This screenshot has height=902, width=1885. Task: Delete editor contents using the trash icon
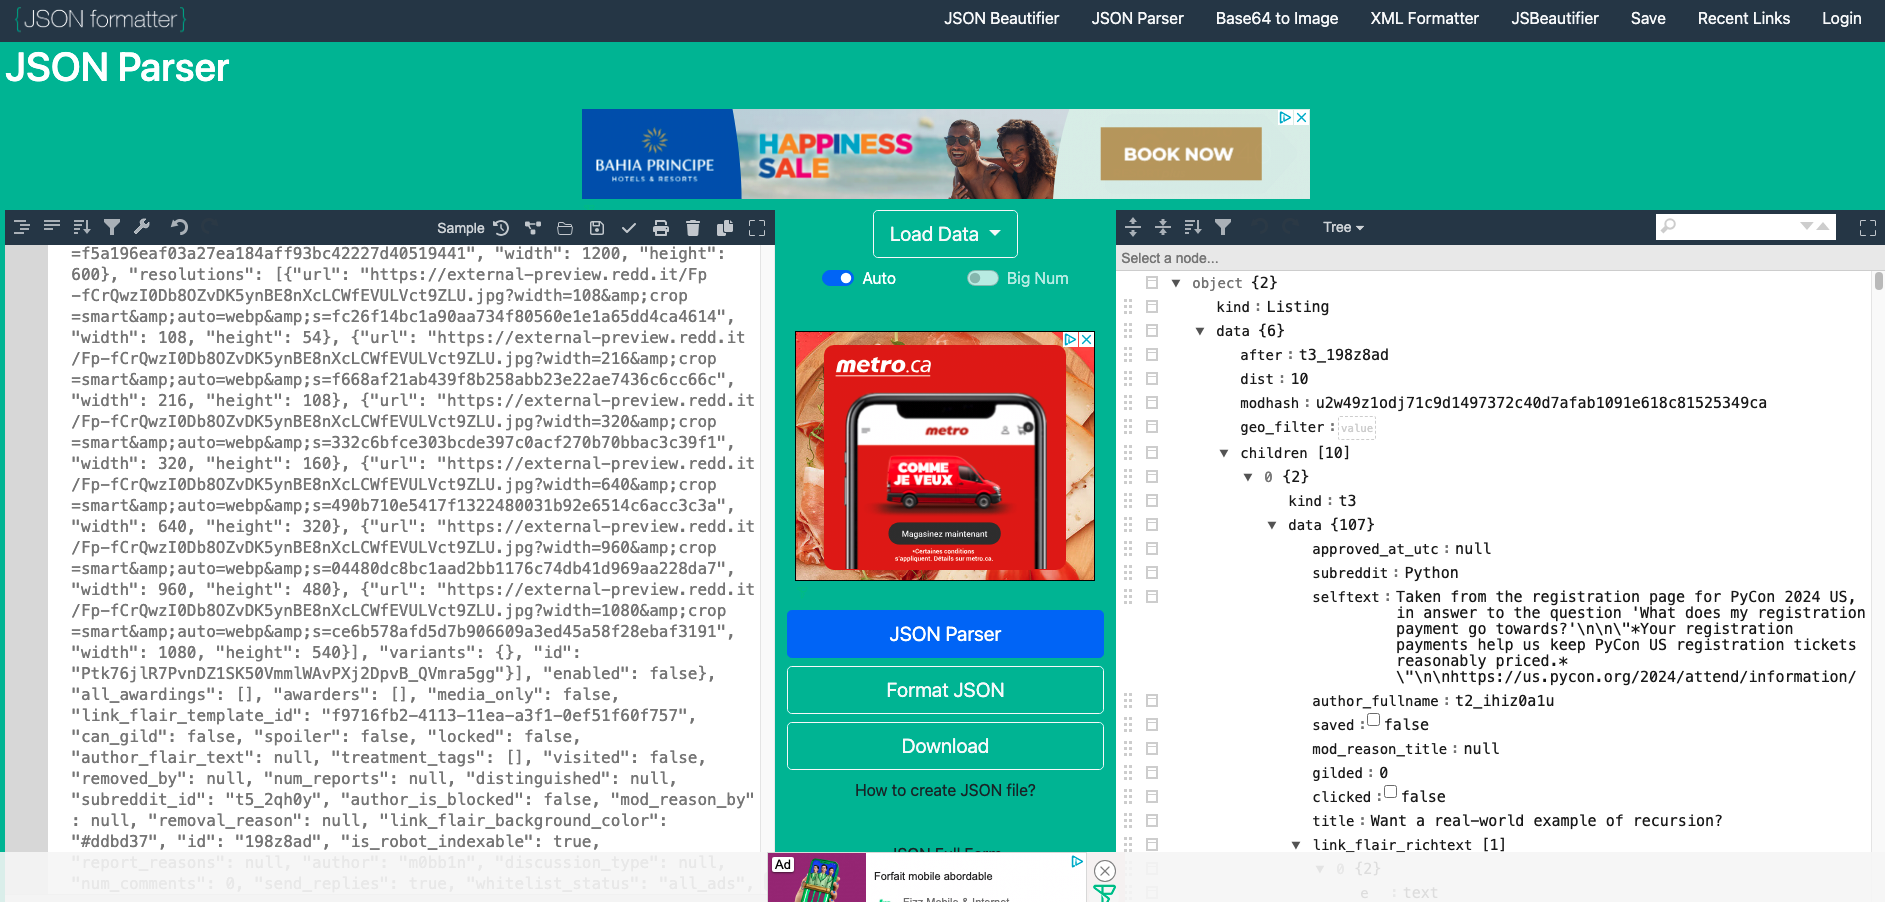coord(693,227)
